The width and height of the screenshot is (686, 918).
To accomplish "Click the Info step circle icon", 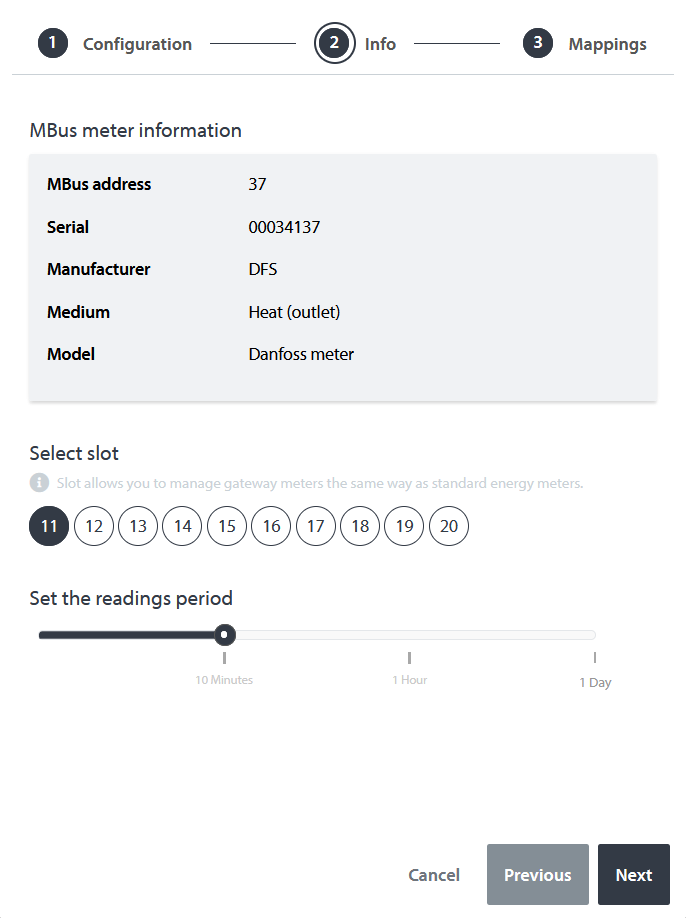I will point(334,43).
